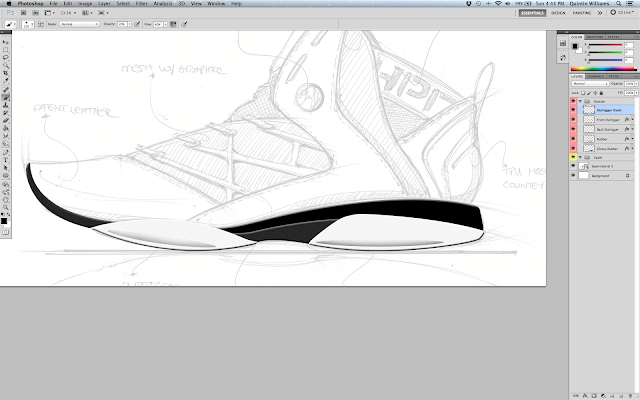Viewport: 640px width, 400px height.
Task: Select the History Brush tool
Action: (6, 113)
